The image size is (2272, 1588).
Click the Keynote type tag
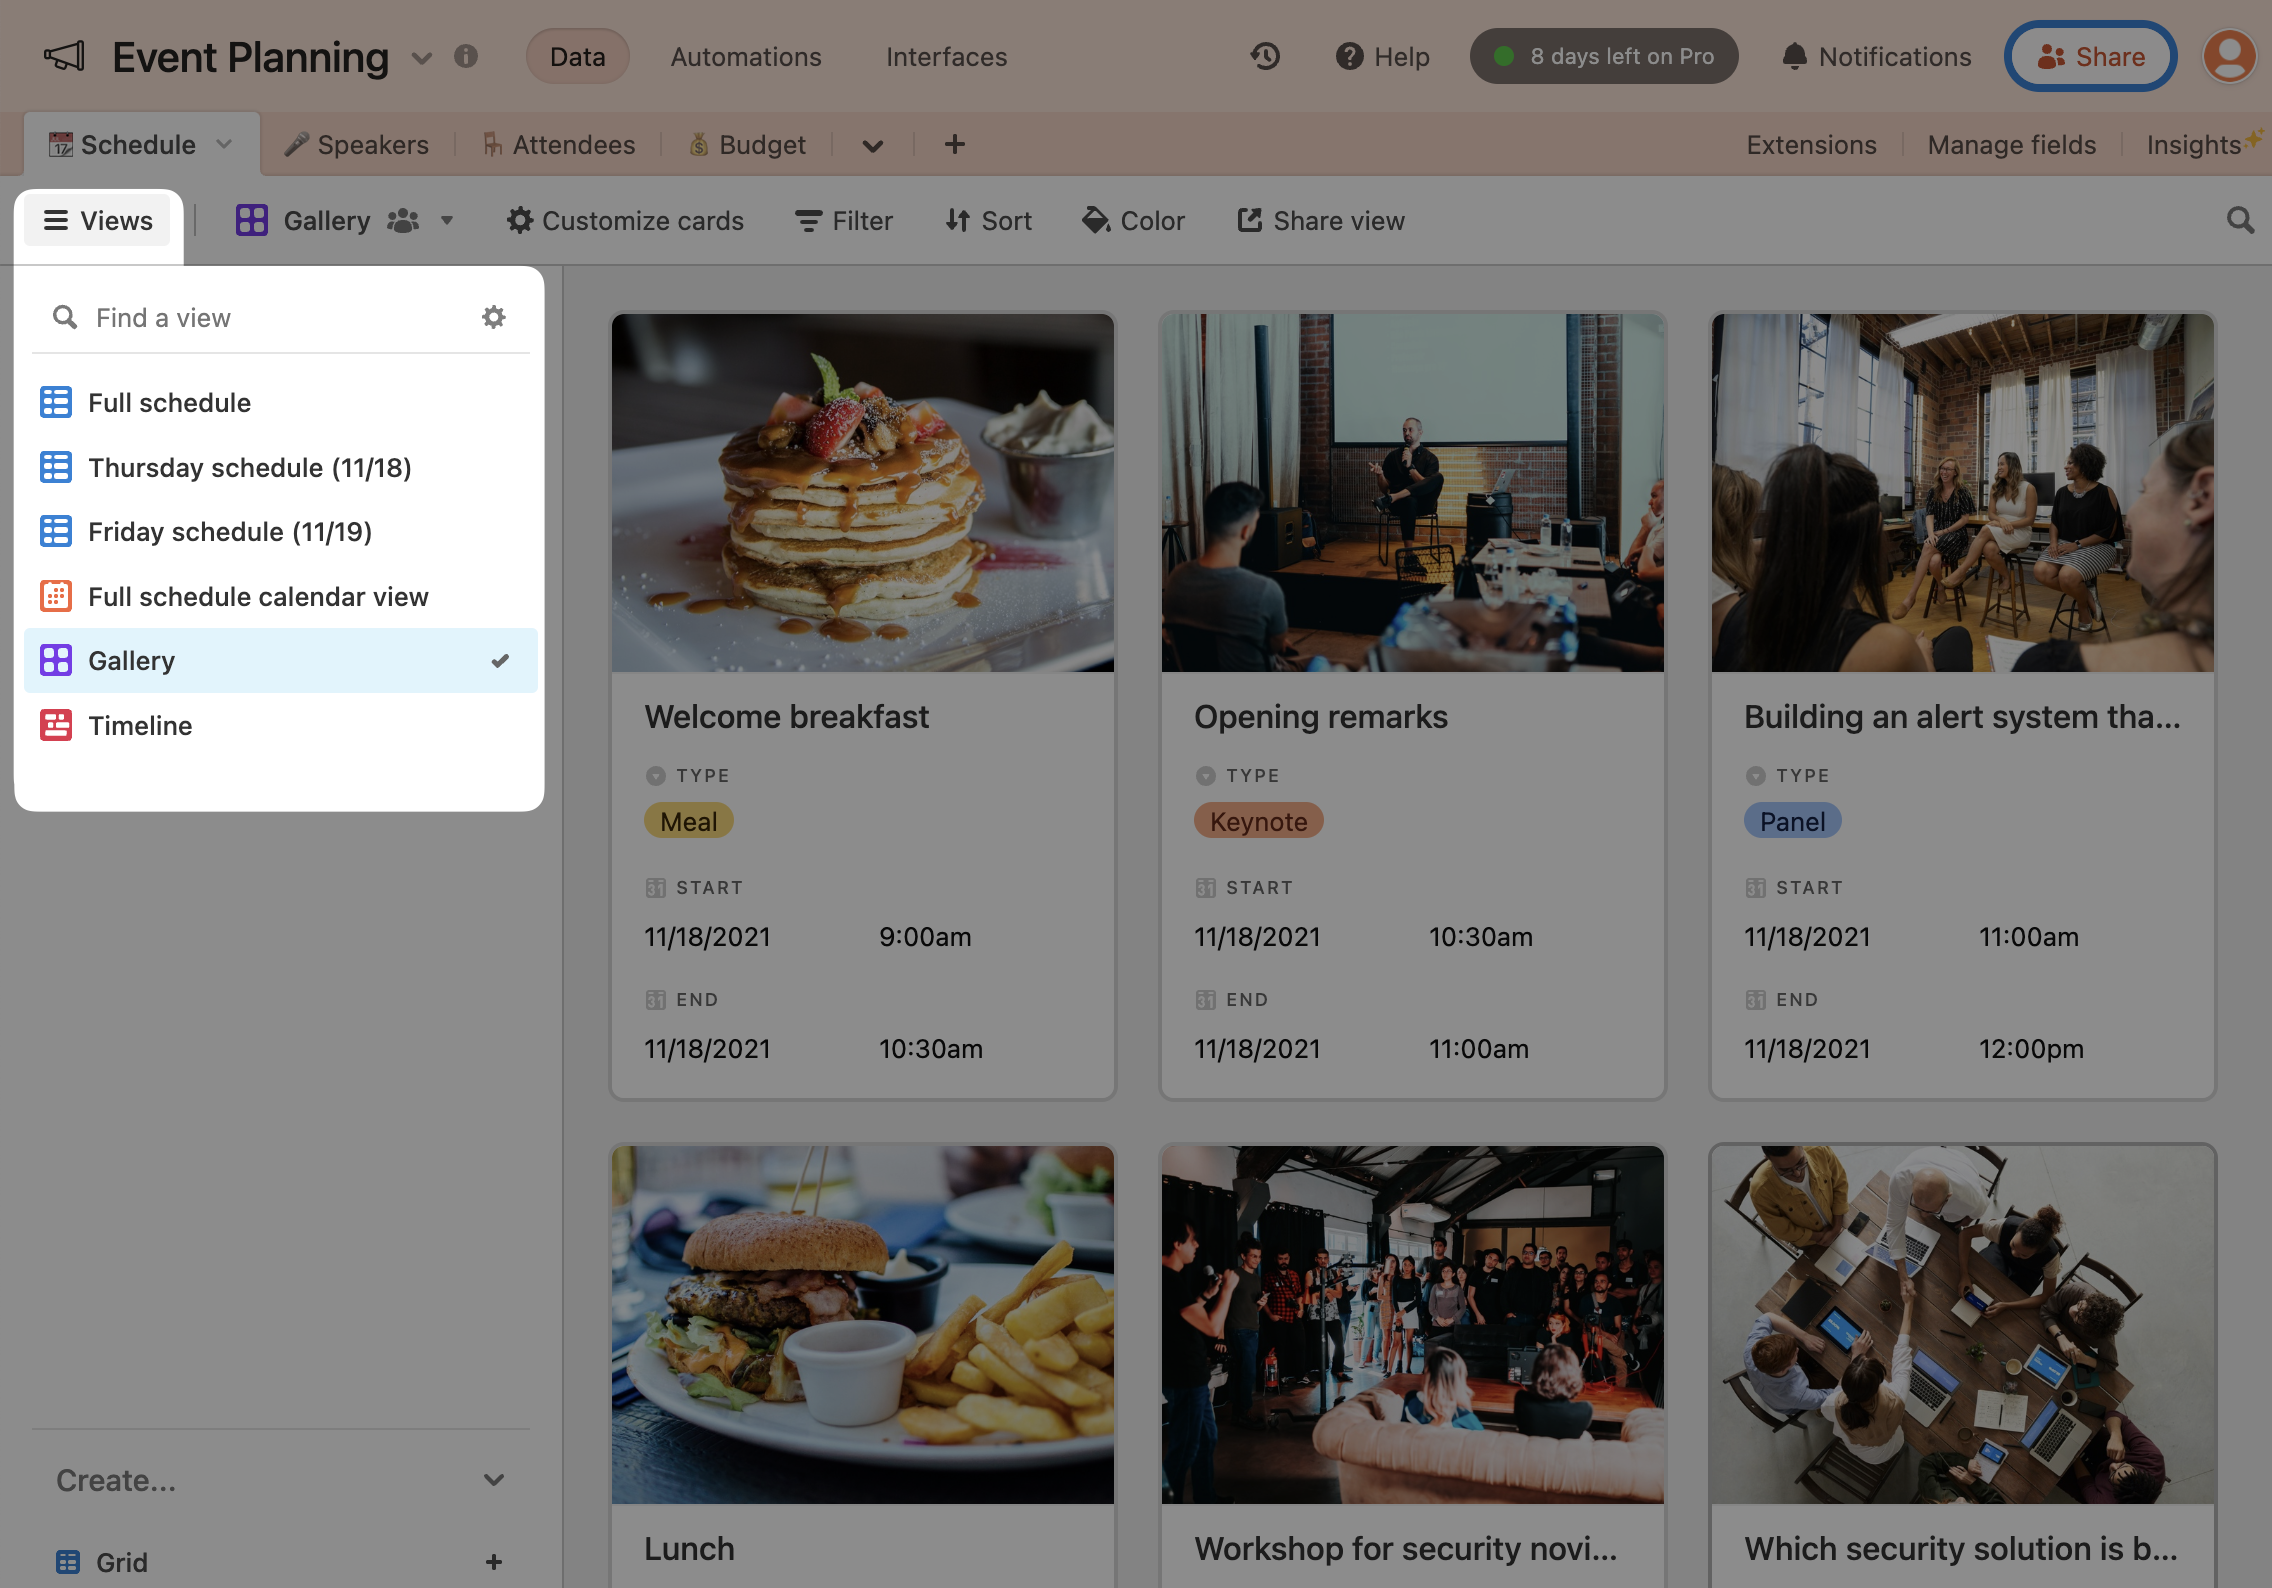(x=1258, y=821)
